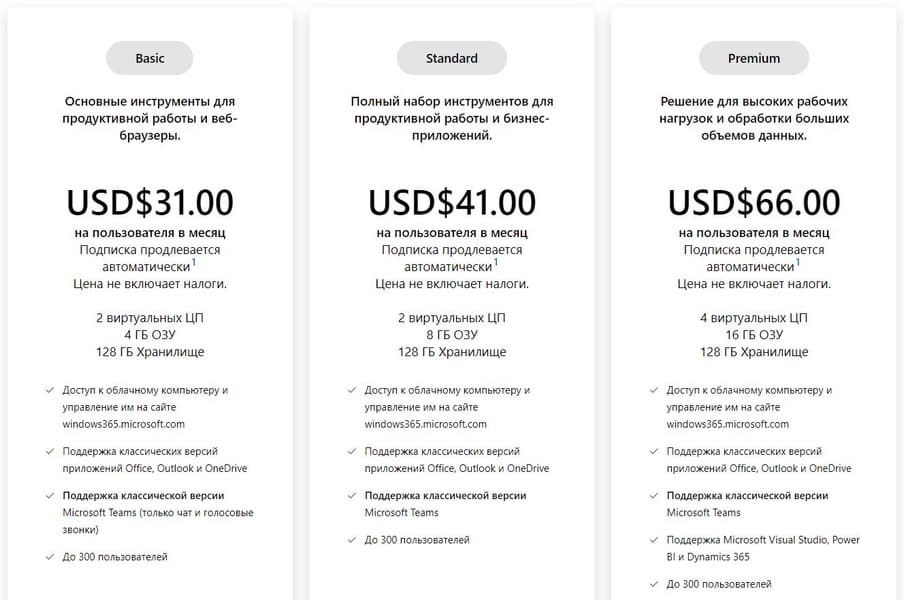Click checkmark beside Premium Visual Studio support

click(x=654, y=540)
